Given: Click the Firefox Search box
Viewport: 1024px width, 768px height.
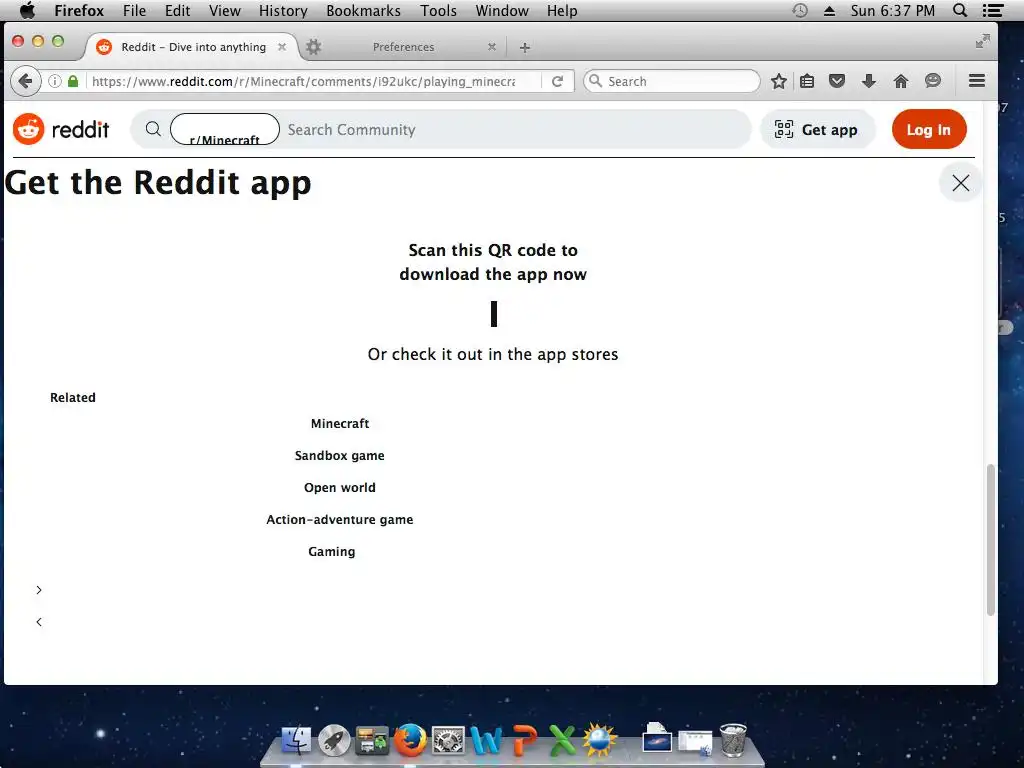Looking at the screenshot, I should point(672,81).
